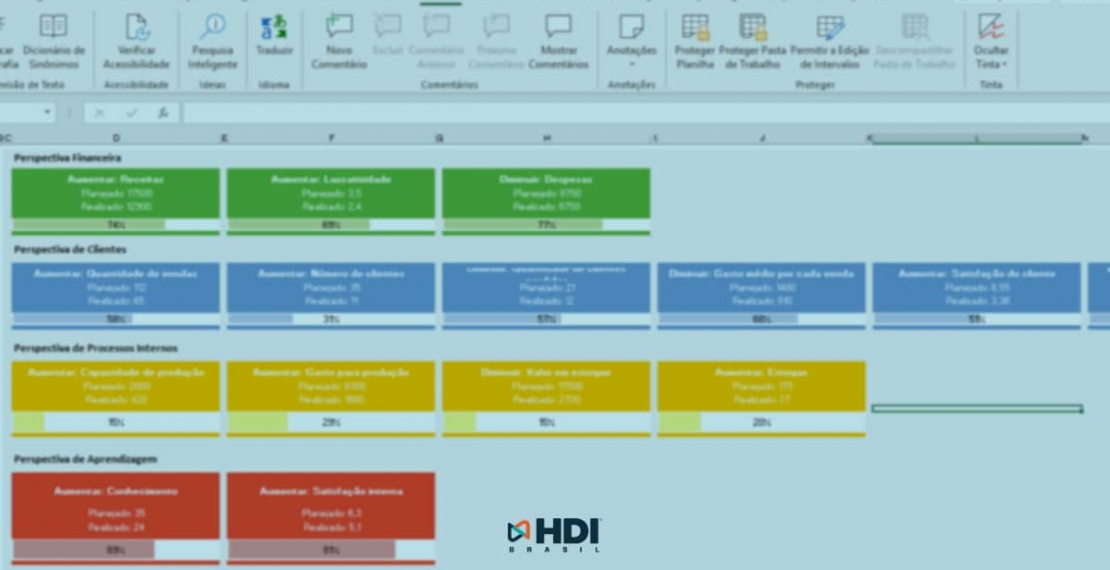Select column L header
The image size is (1110, 570).
coord(977,138)
